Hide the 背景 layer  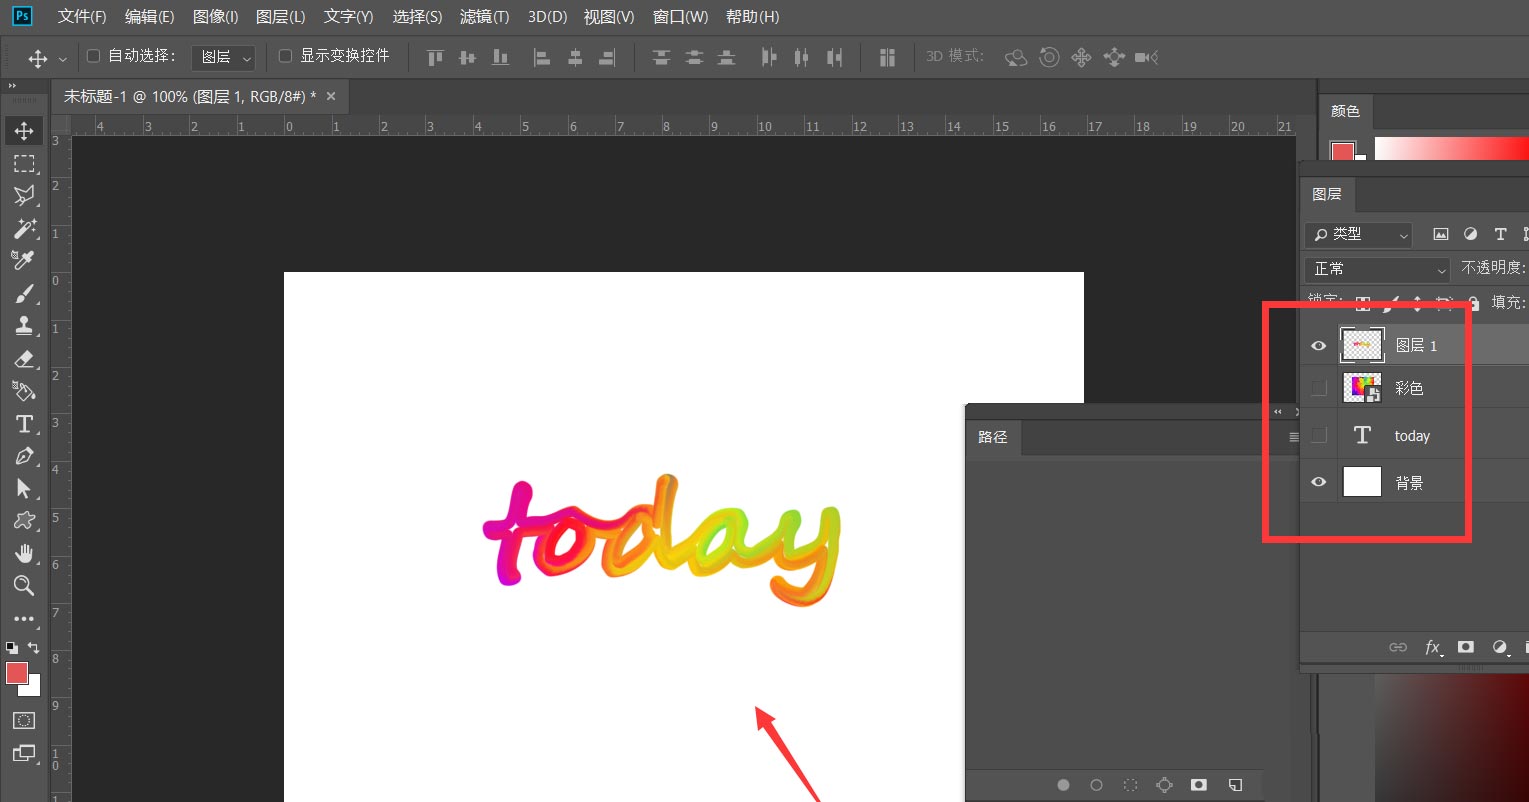click(1319, 482)
